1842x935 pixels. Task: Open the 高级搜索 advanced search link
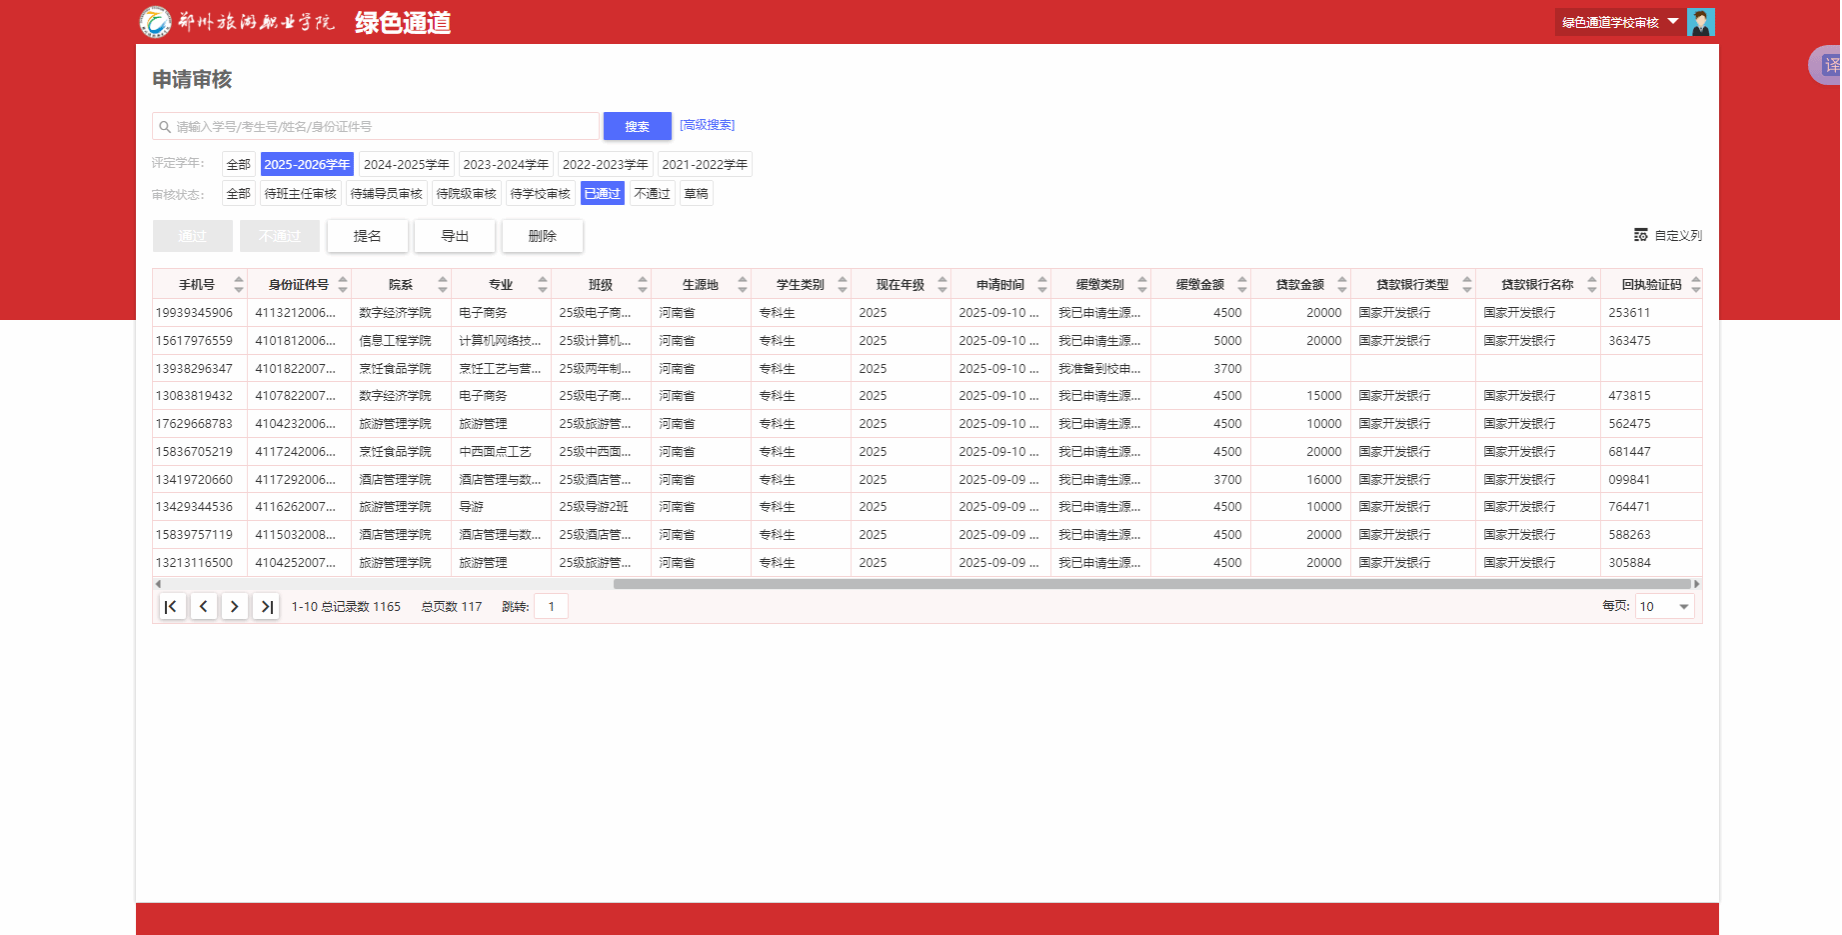click(707, 125)
